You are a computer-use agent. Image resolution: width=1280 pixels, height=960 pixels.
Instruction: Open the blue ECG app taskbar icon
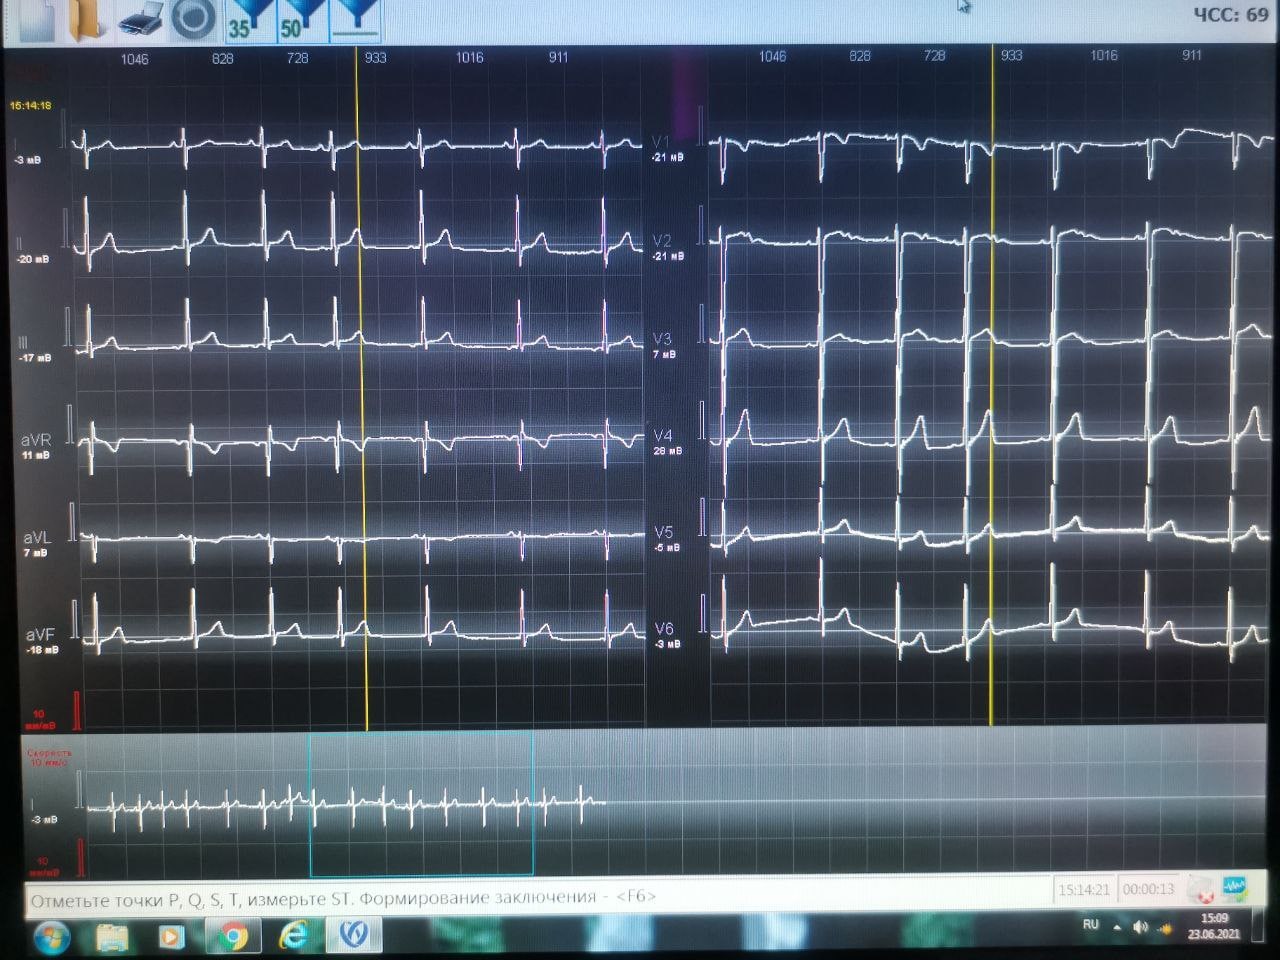353,934
